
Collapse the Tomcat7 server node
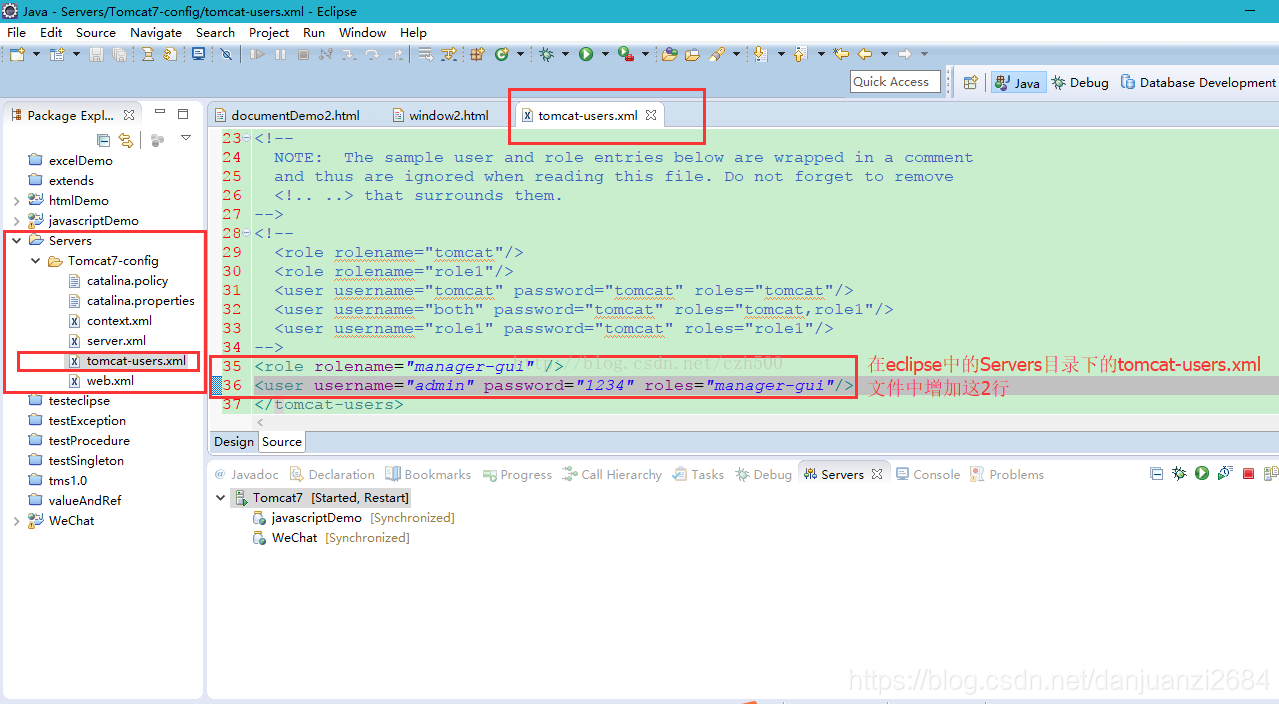coord(221,497)
